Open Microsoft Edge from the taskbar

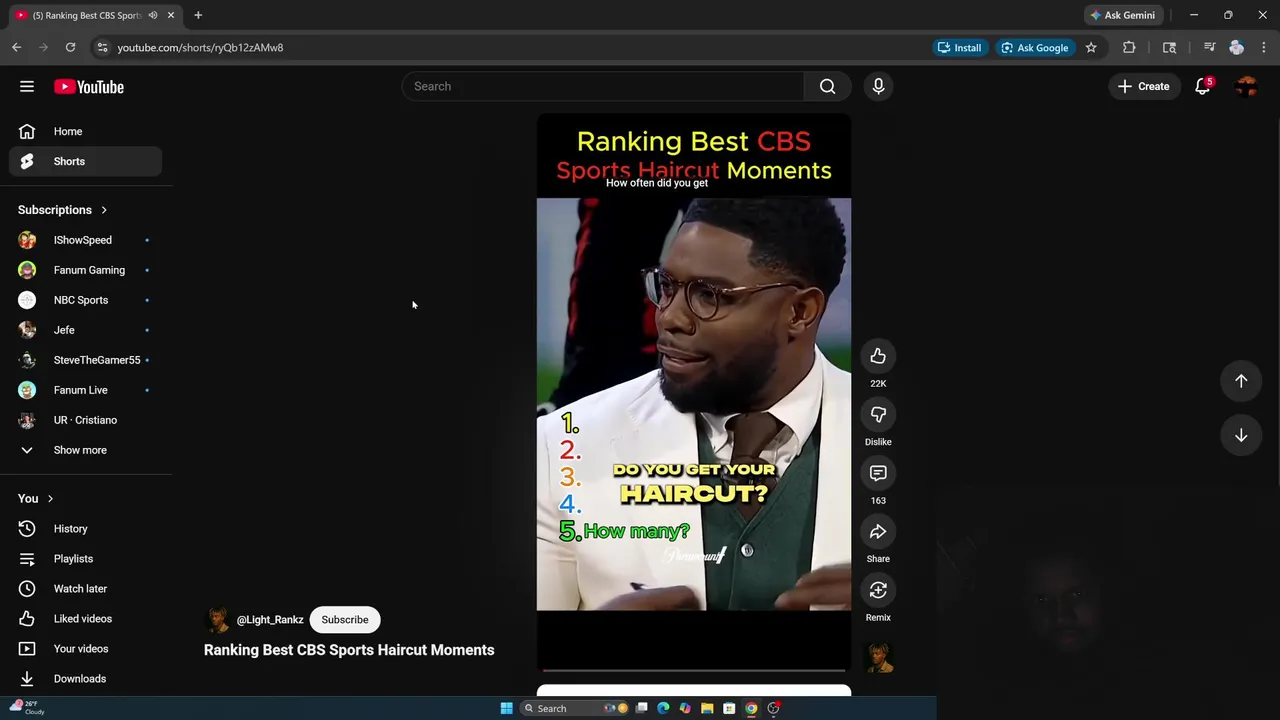point(663,708)
